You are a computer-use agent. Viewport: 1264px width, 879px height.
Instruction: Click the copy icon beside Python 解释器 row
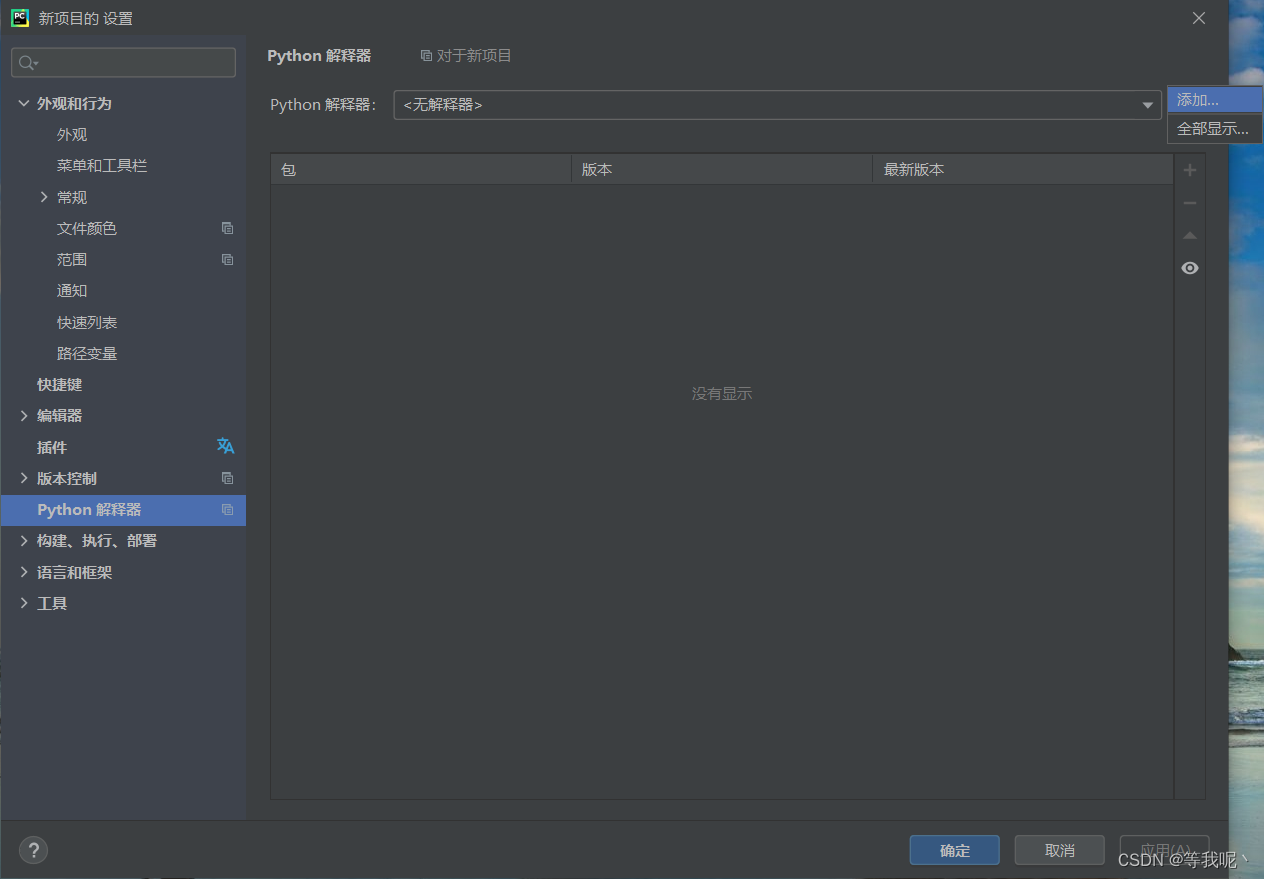pos(227,509)
